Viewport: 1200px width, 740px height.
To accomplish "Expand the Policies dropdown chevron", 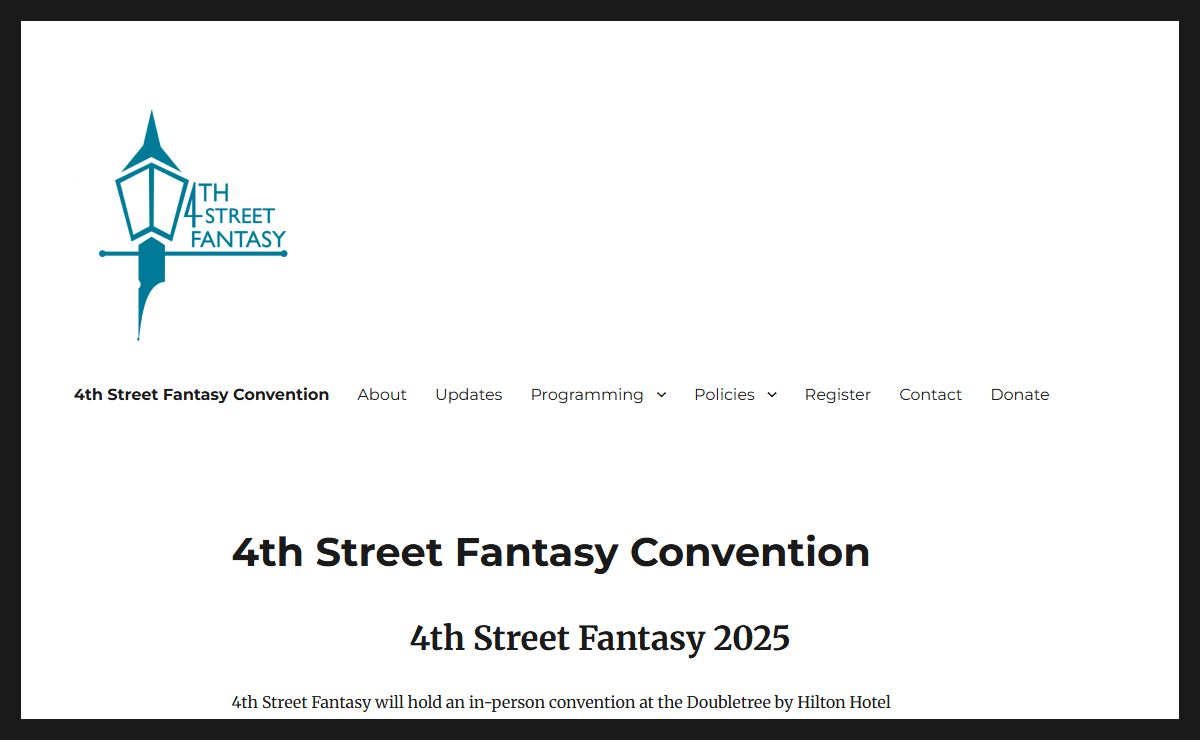I will (771, 395).
